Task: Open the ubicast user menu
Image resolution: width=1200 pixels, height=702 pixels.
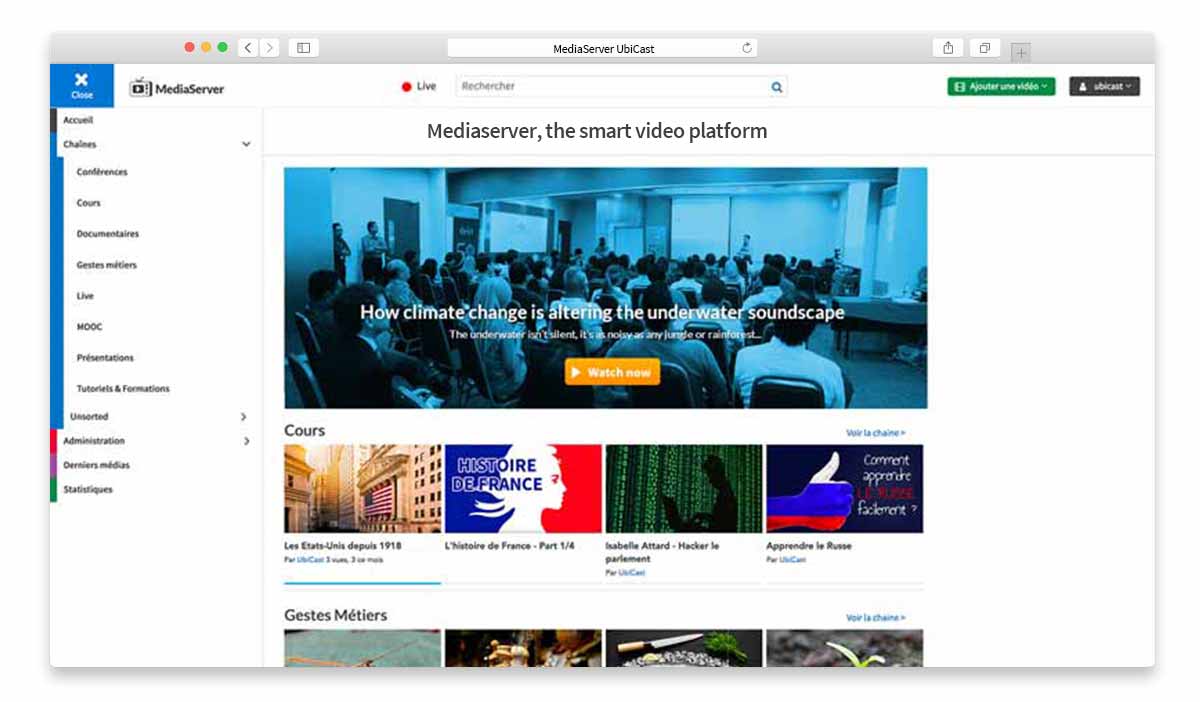Action: (1104, 87)
